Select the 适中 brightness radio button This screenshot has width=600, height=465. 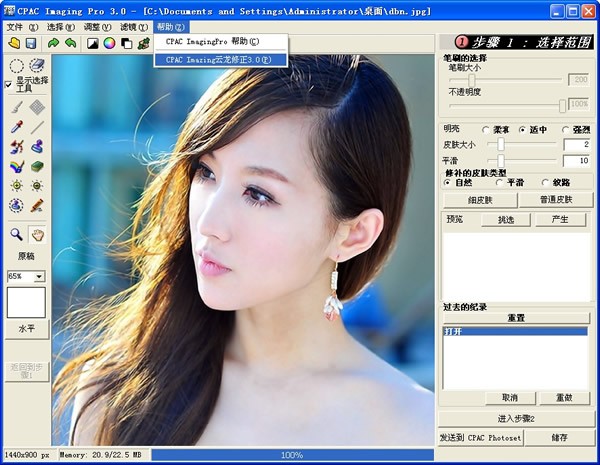pos(522,130)
